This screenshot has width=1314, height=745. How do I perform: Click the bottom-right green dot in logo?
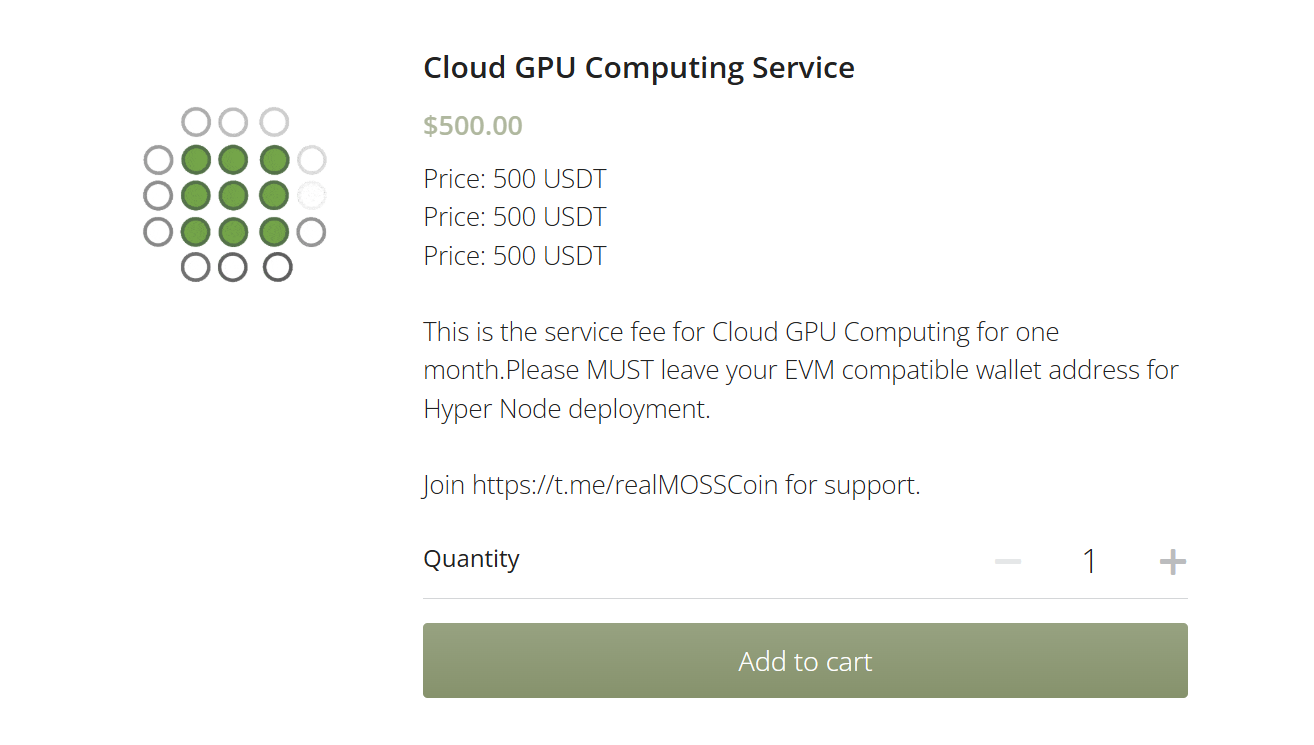pyautogui.click(x=274, y=232)
